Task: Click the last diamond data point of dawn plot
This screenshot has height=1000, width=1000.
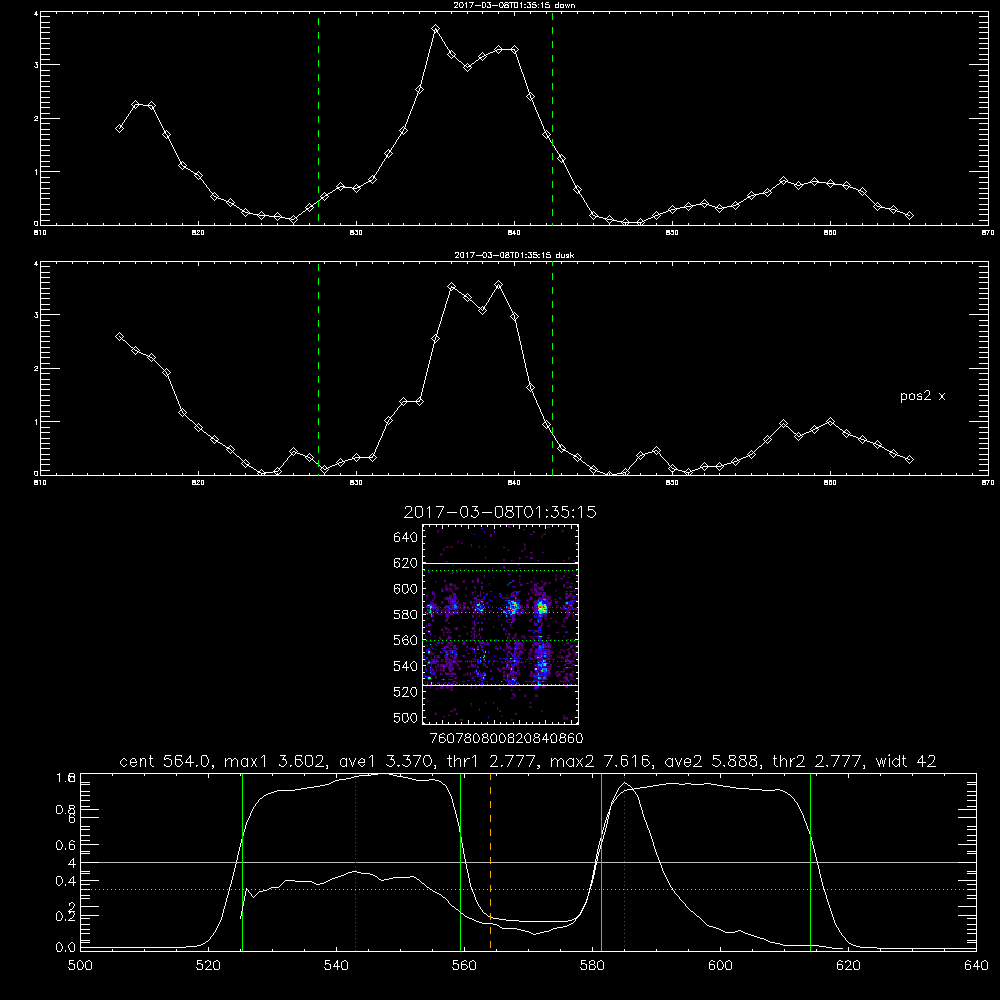Action: (909, 216)
